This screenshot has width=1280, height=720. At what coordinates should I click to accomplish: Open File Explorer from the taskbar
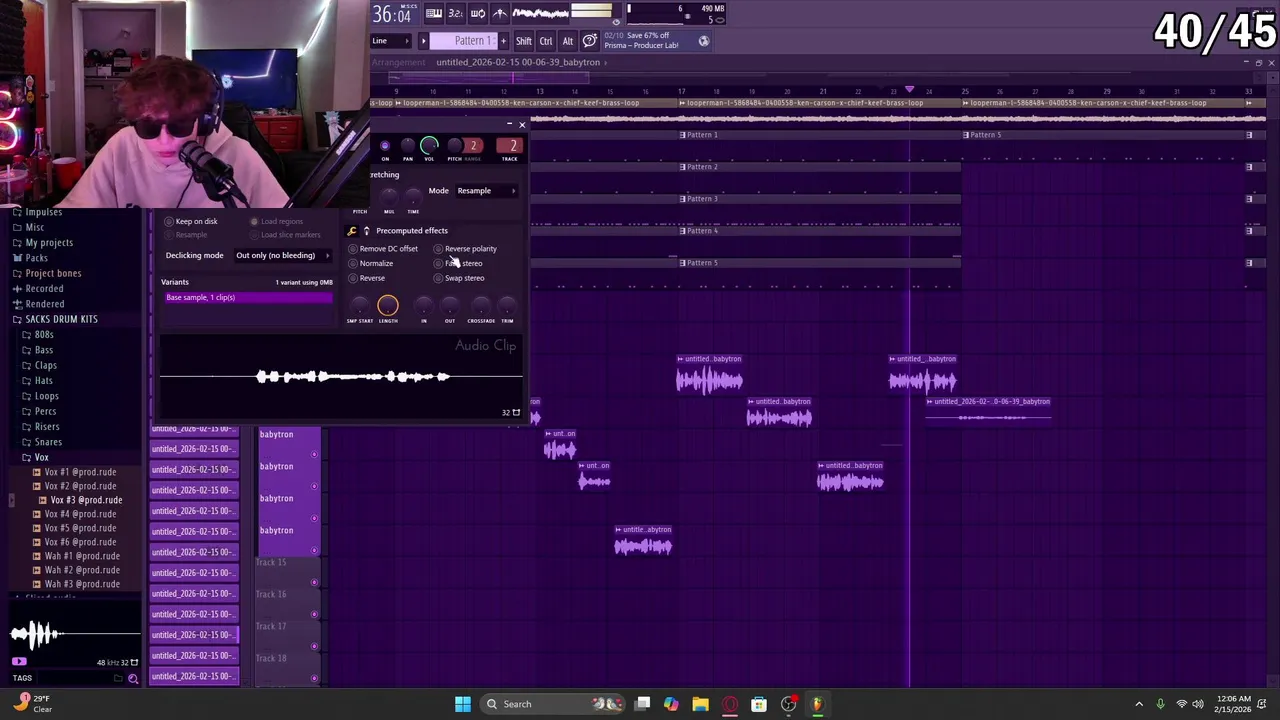[700, 704]
